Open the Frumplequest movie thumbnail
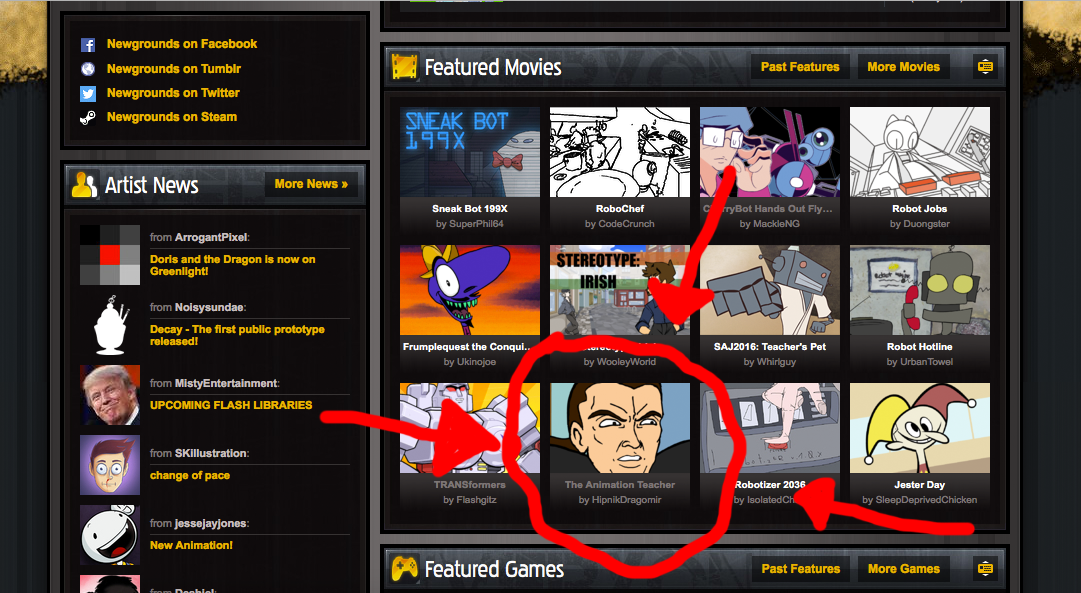The image size is (1081, 593). 470,290
